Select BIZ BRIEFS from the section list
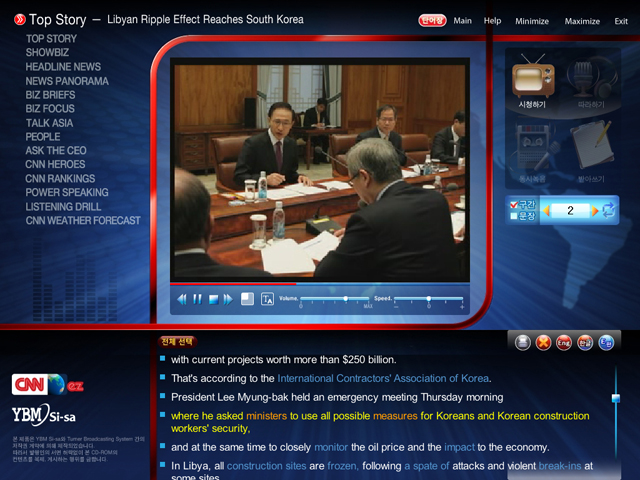This screenshot has width=640, height=480. 50,95
